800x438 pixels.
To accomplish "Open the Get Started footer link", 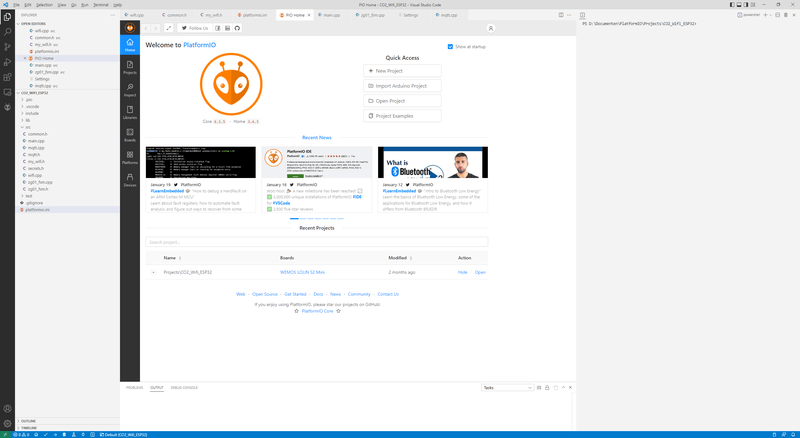I will coord(295,294).
